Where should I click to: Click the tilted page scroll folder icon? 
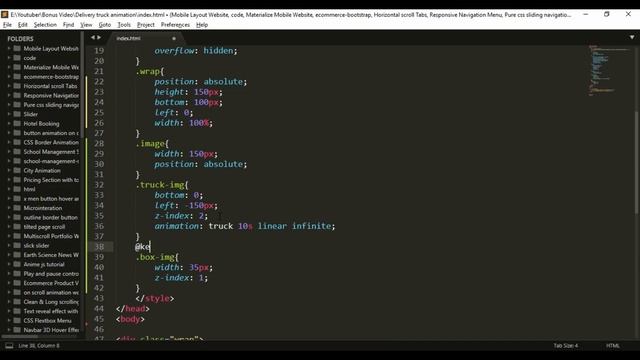tap(17, 227)
